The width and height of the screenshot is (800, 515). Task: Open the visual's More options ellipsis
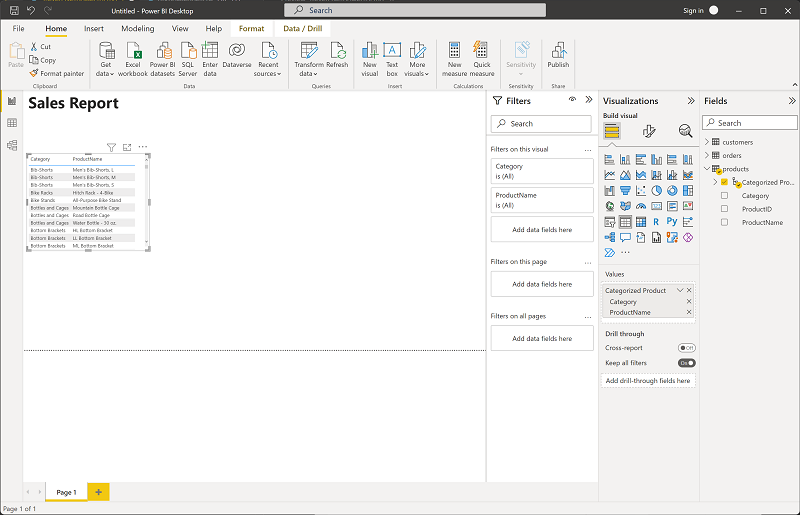pyautogui.click(x=143, y=147)
